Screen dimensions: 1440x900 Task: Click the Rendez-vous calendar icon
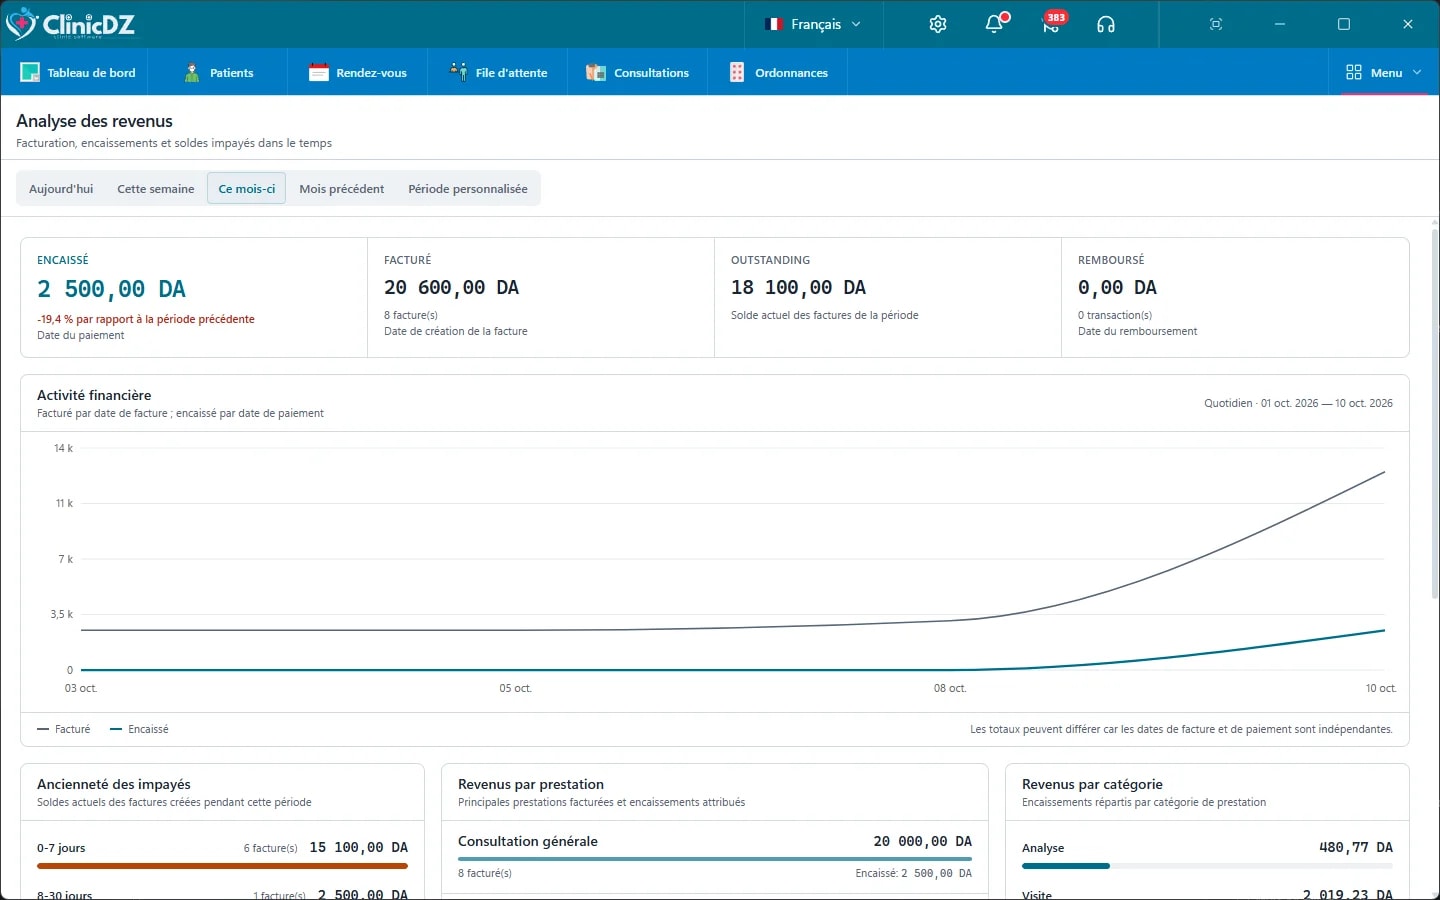click(319, 72)
